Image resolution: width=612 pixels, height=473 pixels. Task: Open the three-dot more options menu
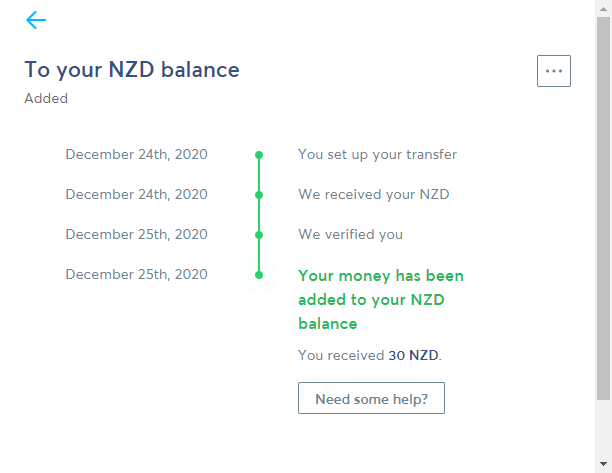coord(554,71)
